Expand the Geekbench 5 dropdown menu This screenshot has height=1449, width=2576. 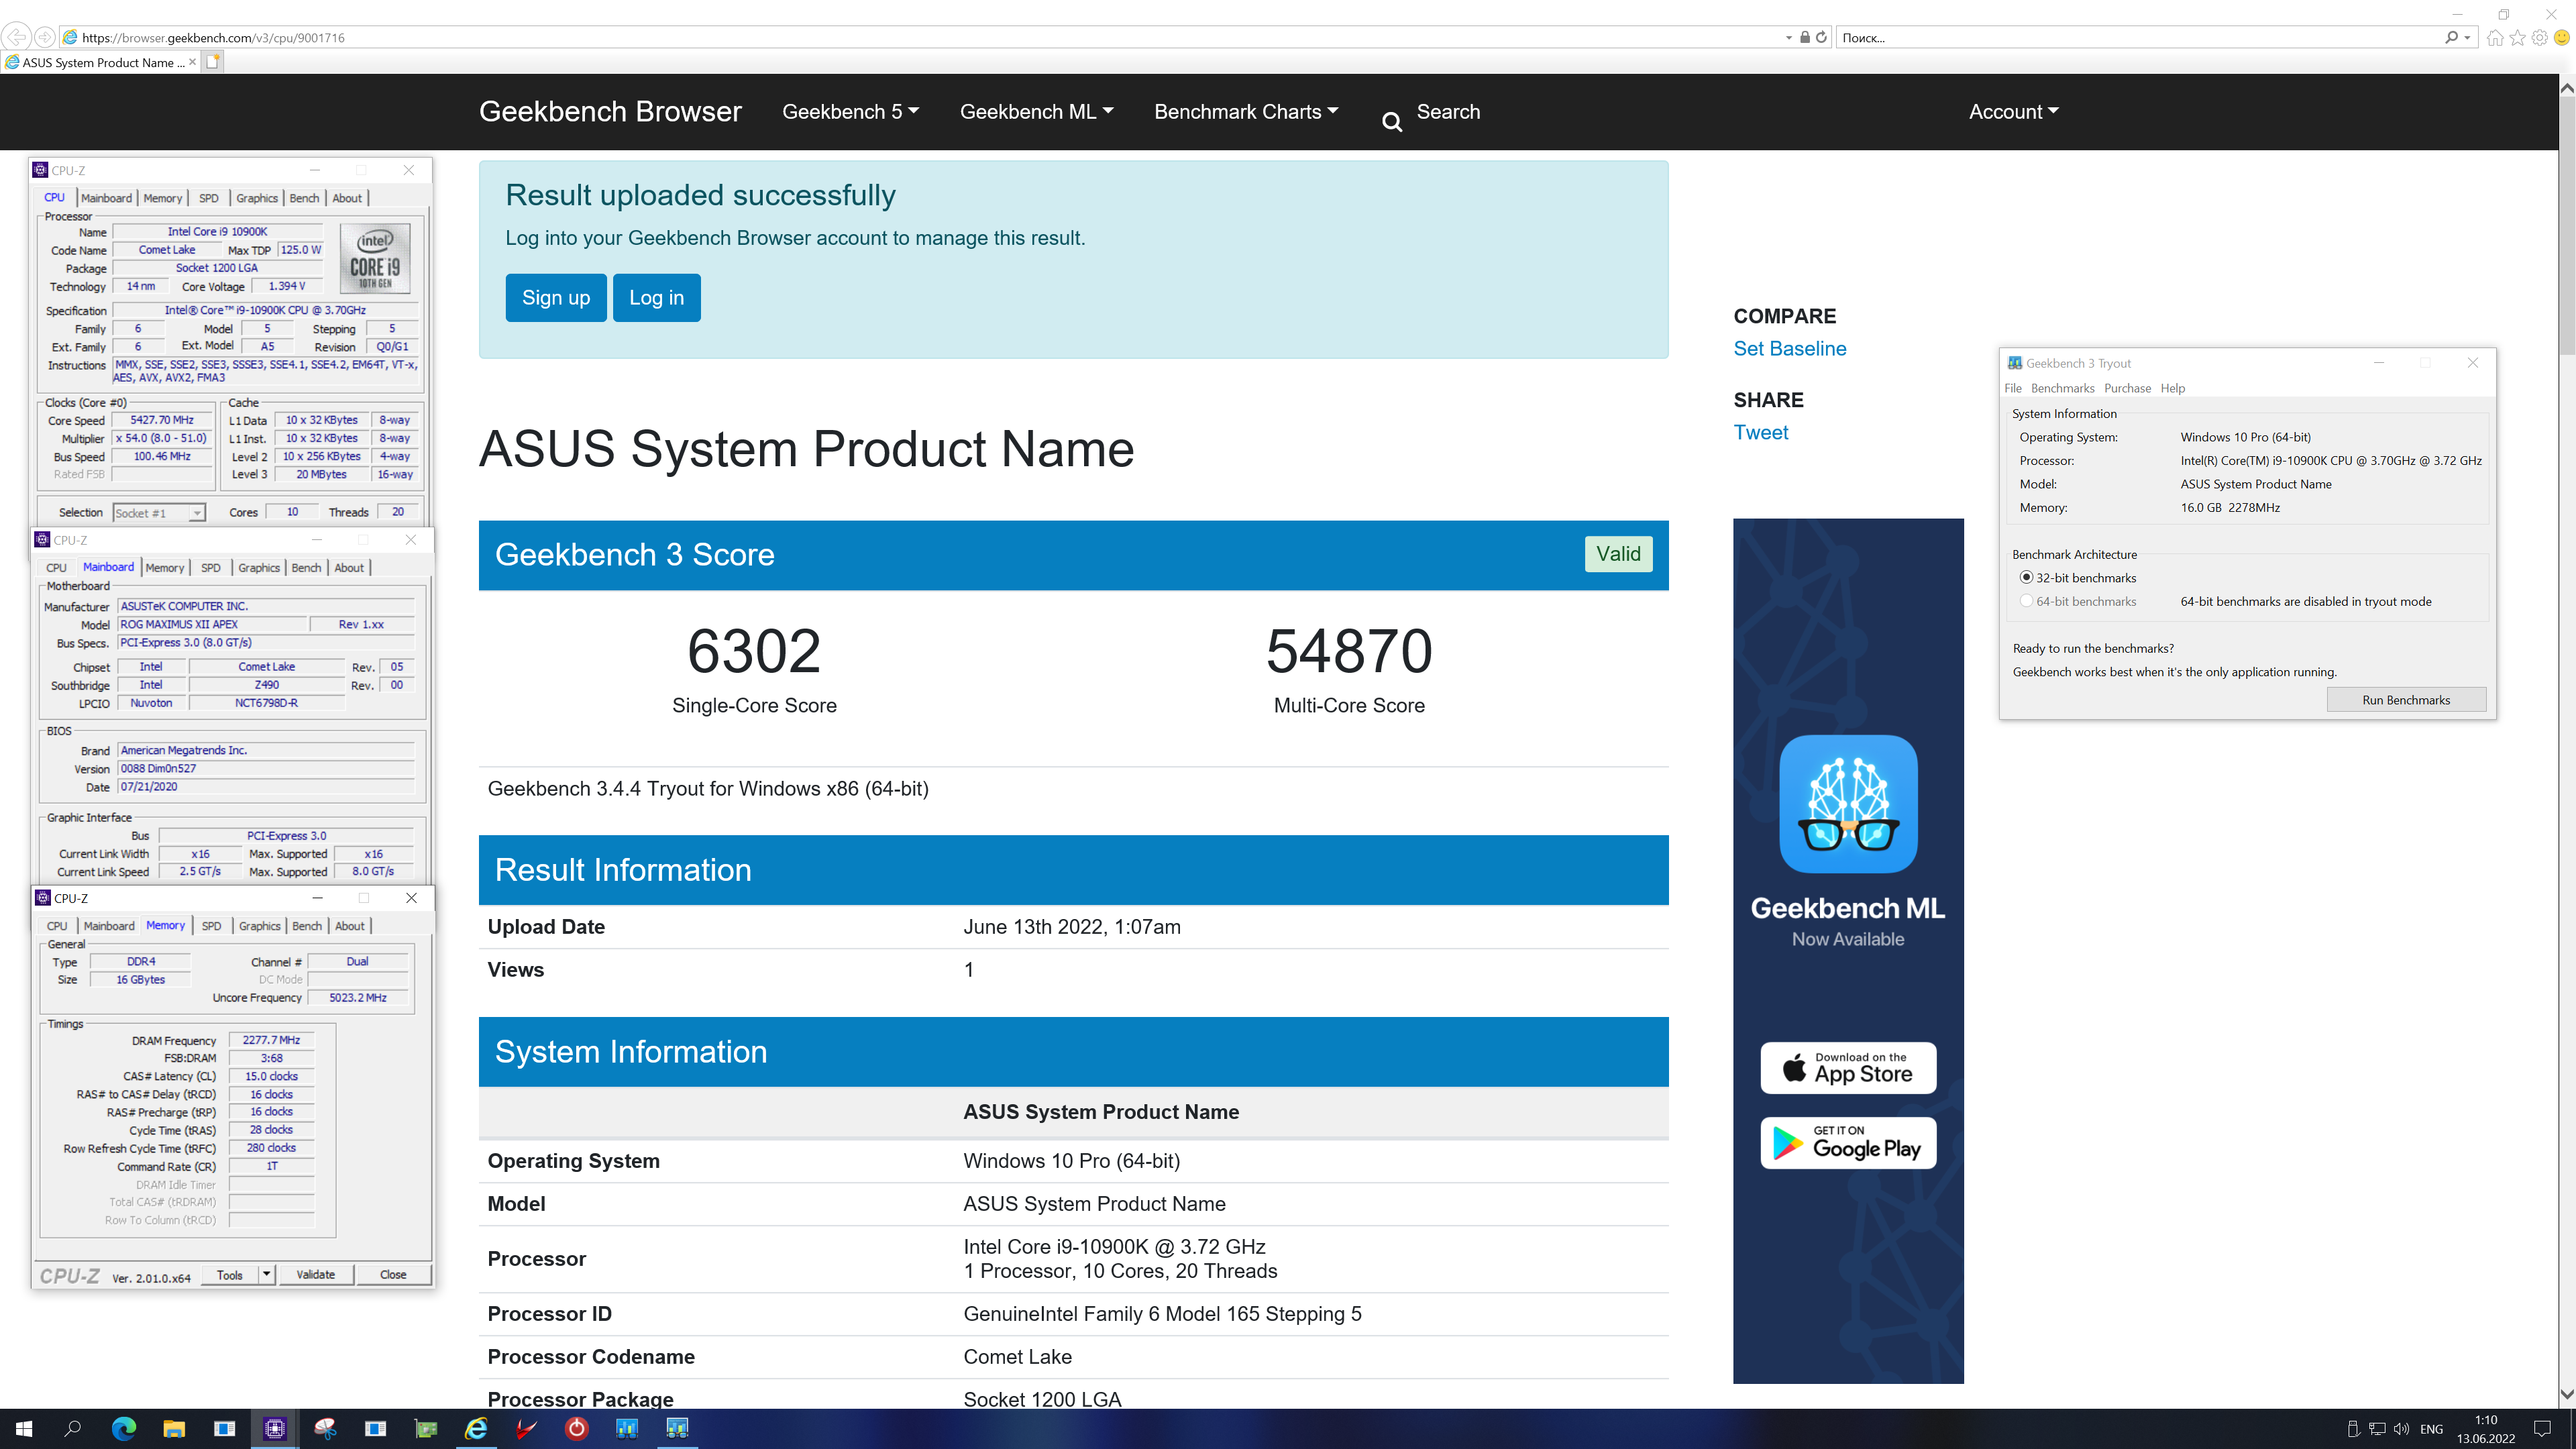click(850, 112)
